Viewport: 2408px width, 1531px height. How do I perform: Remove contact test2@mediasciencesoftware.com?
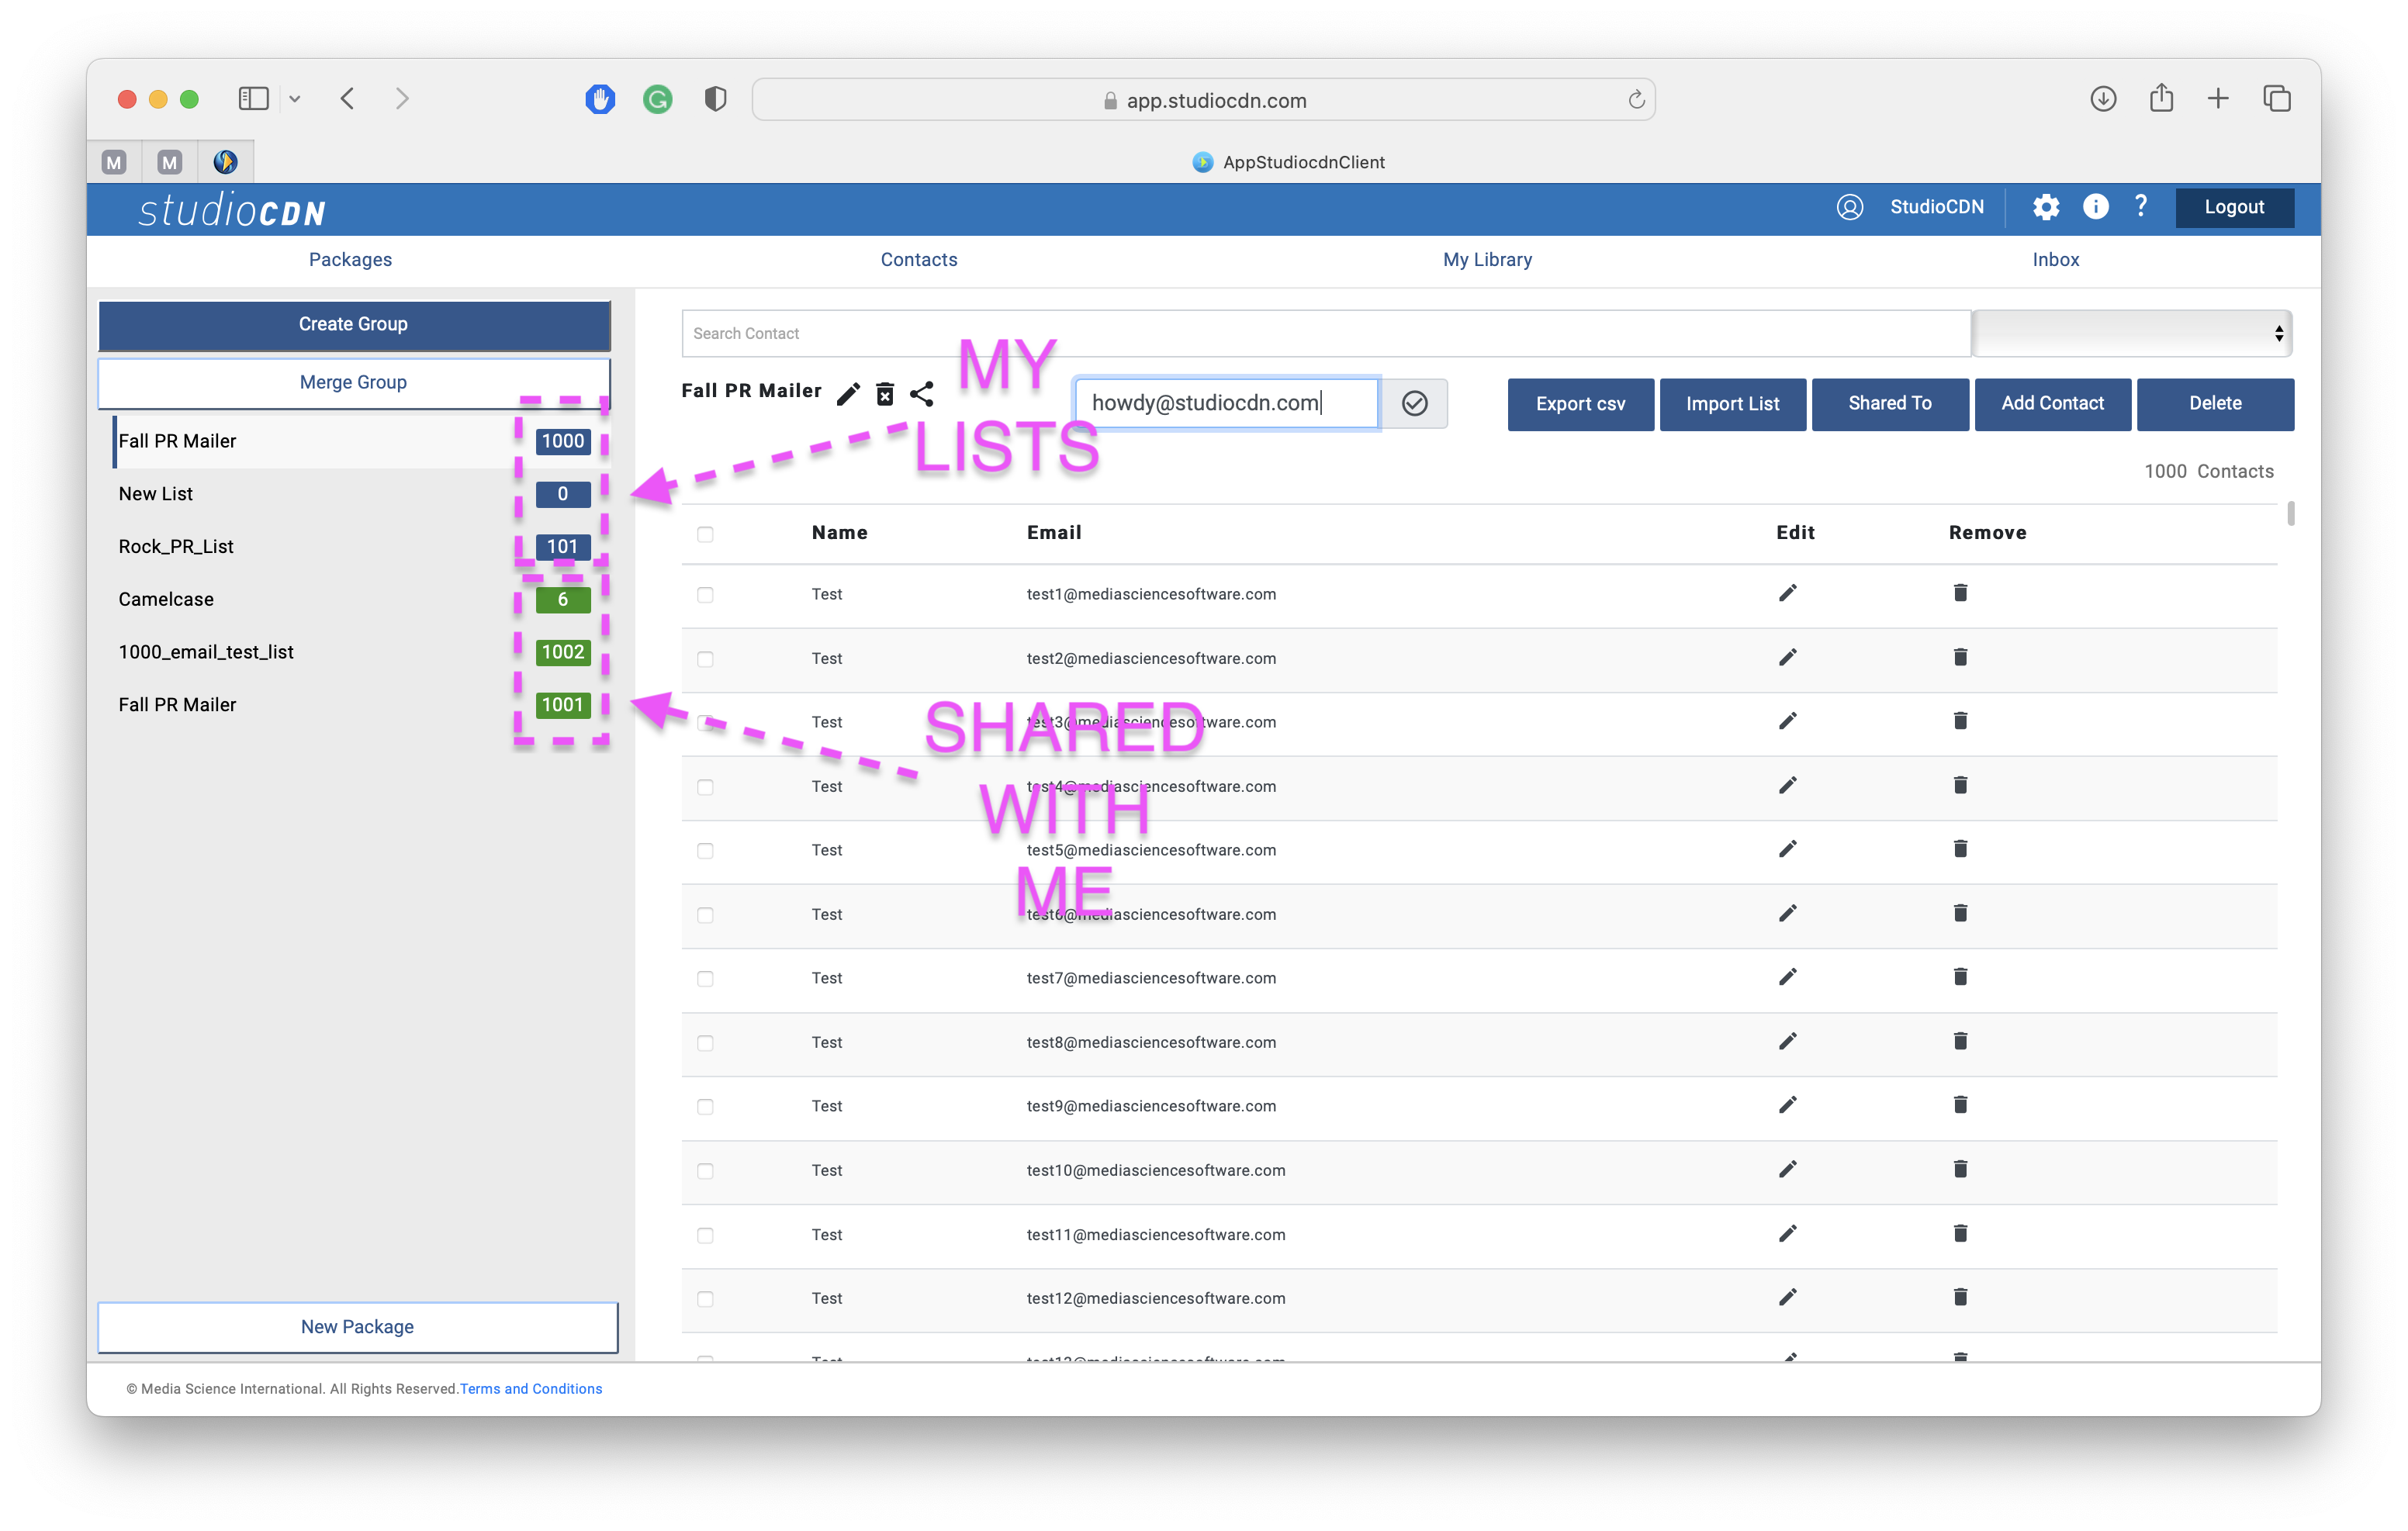[1960, 658]
